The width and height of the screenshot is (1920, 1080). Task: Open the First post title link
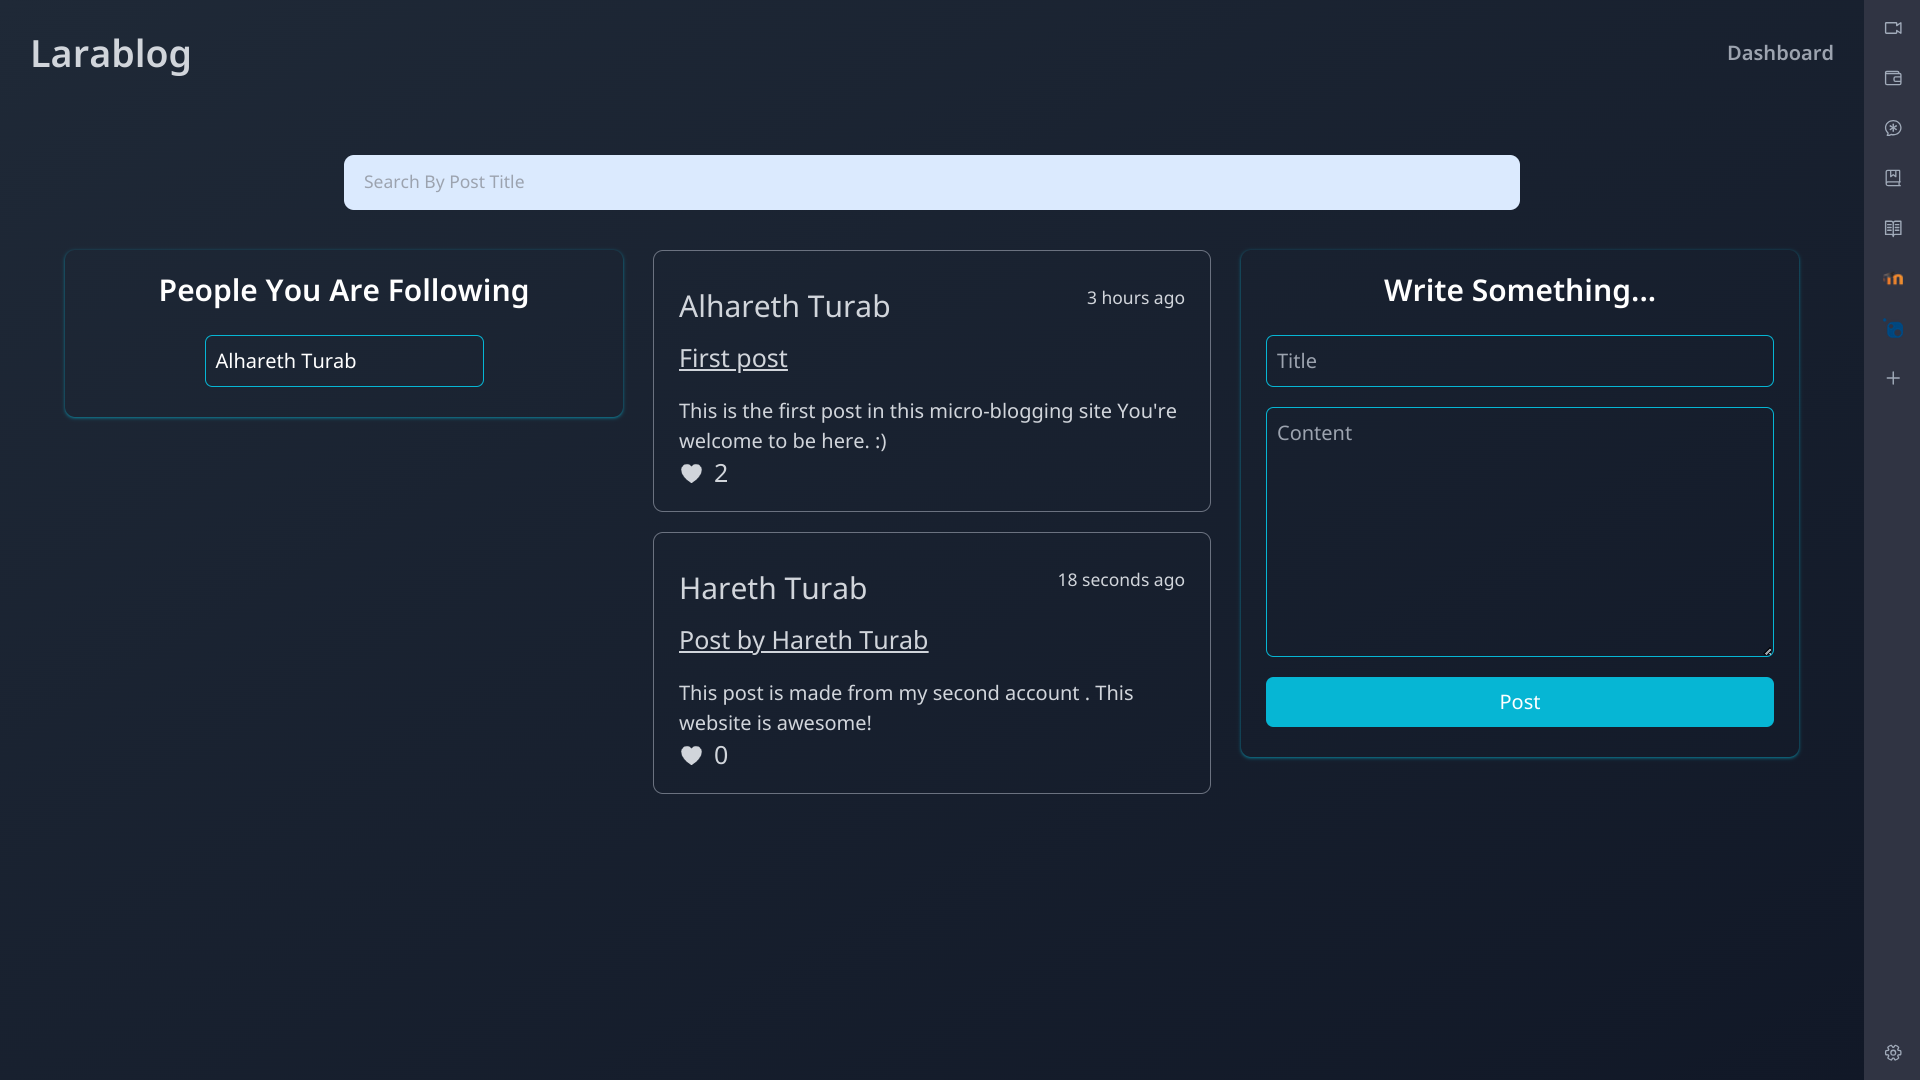point(733,358)
